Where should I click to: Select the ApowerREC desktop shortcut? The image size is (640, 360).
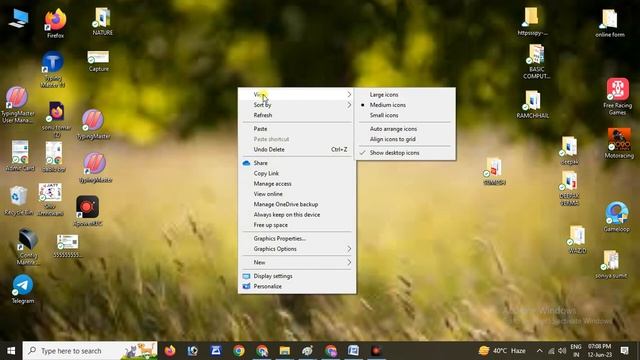87,210
